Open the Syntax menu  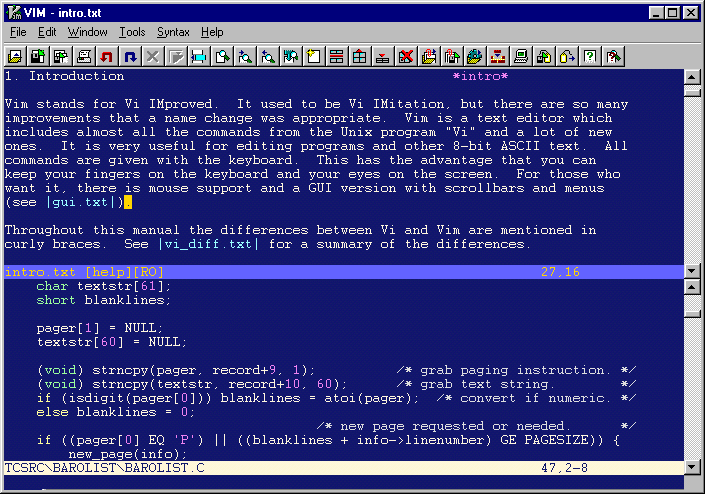(173, 32)
